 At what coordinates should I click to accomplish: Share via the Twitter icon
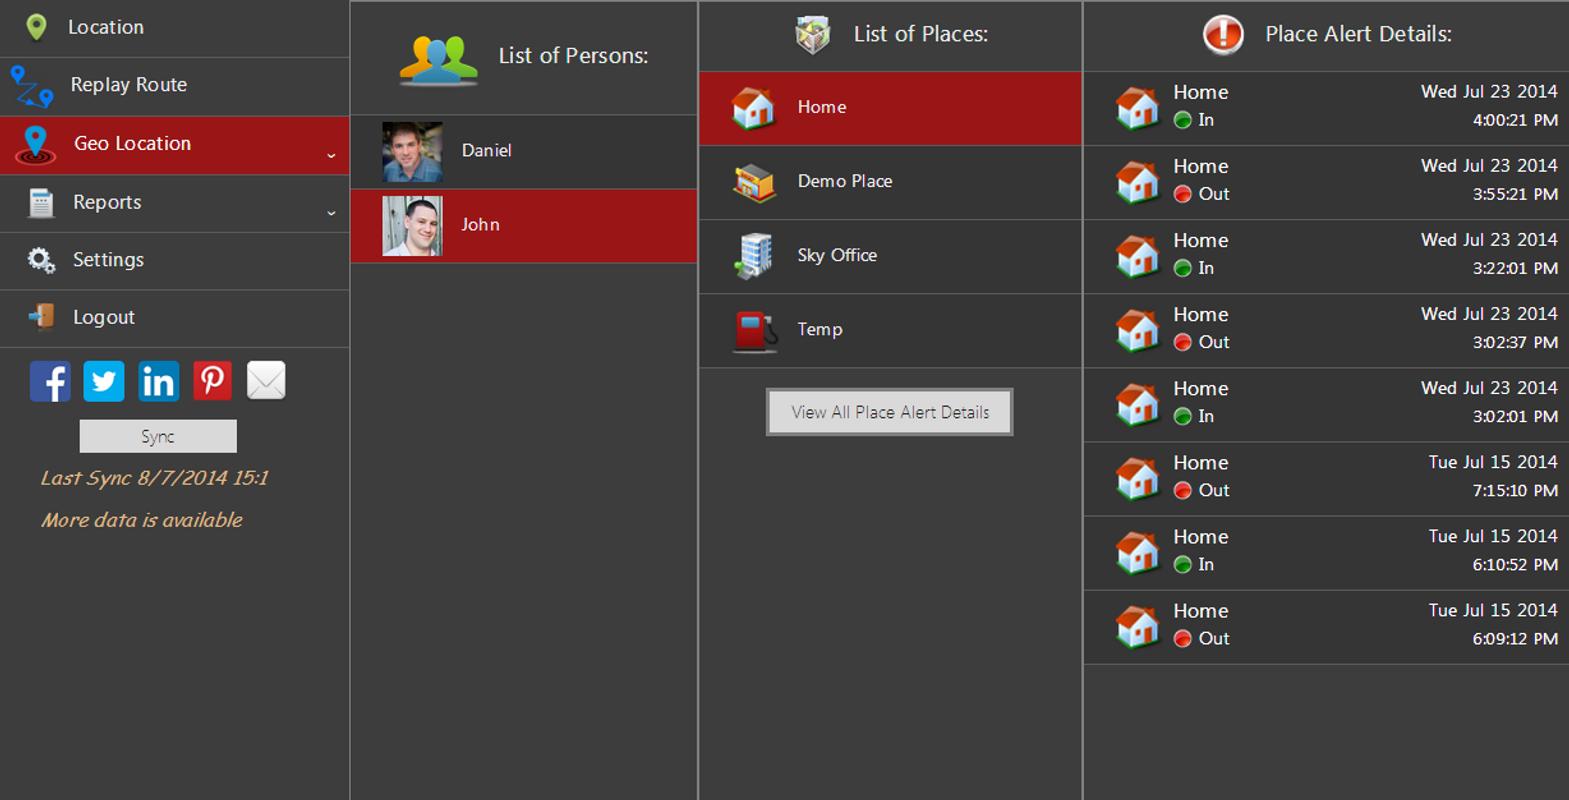(x=104, y=381)
